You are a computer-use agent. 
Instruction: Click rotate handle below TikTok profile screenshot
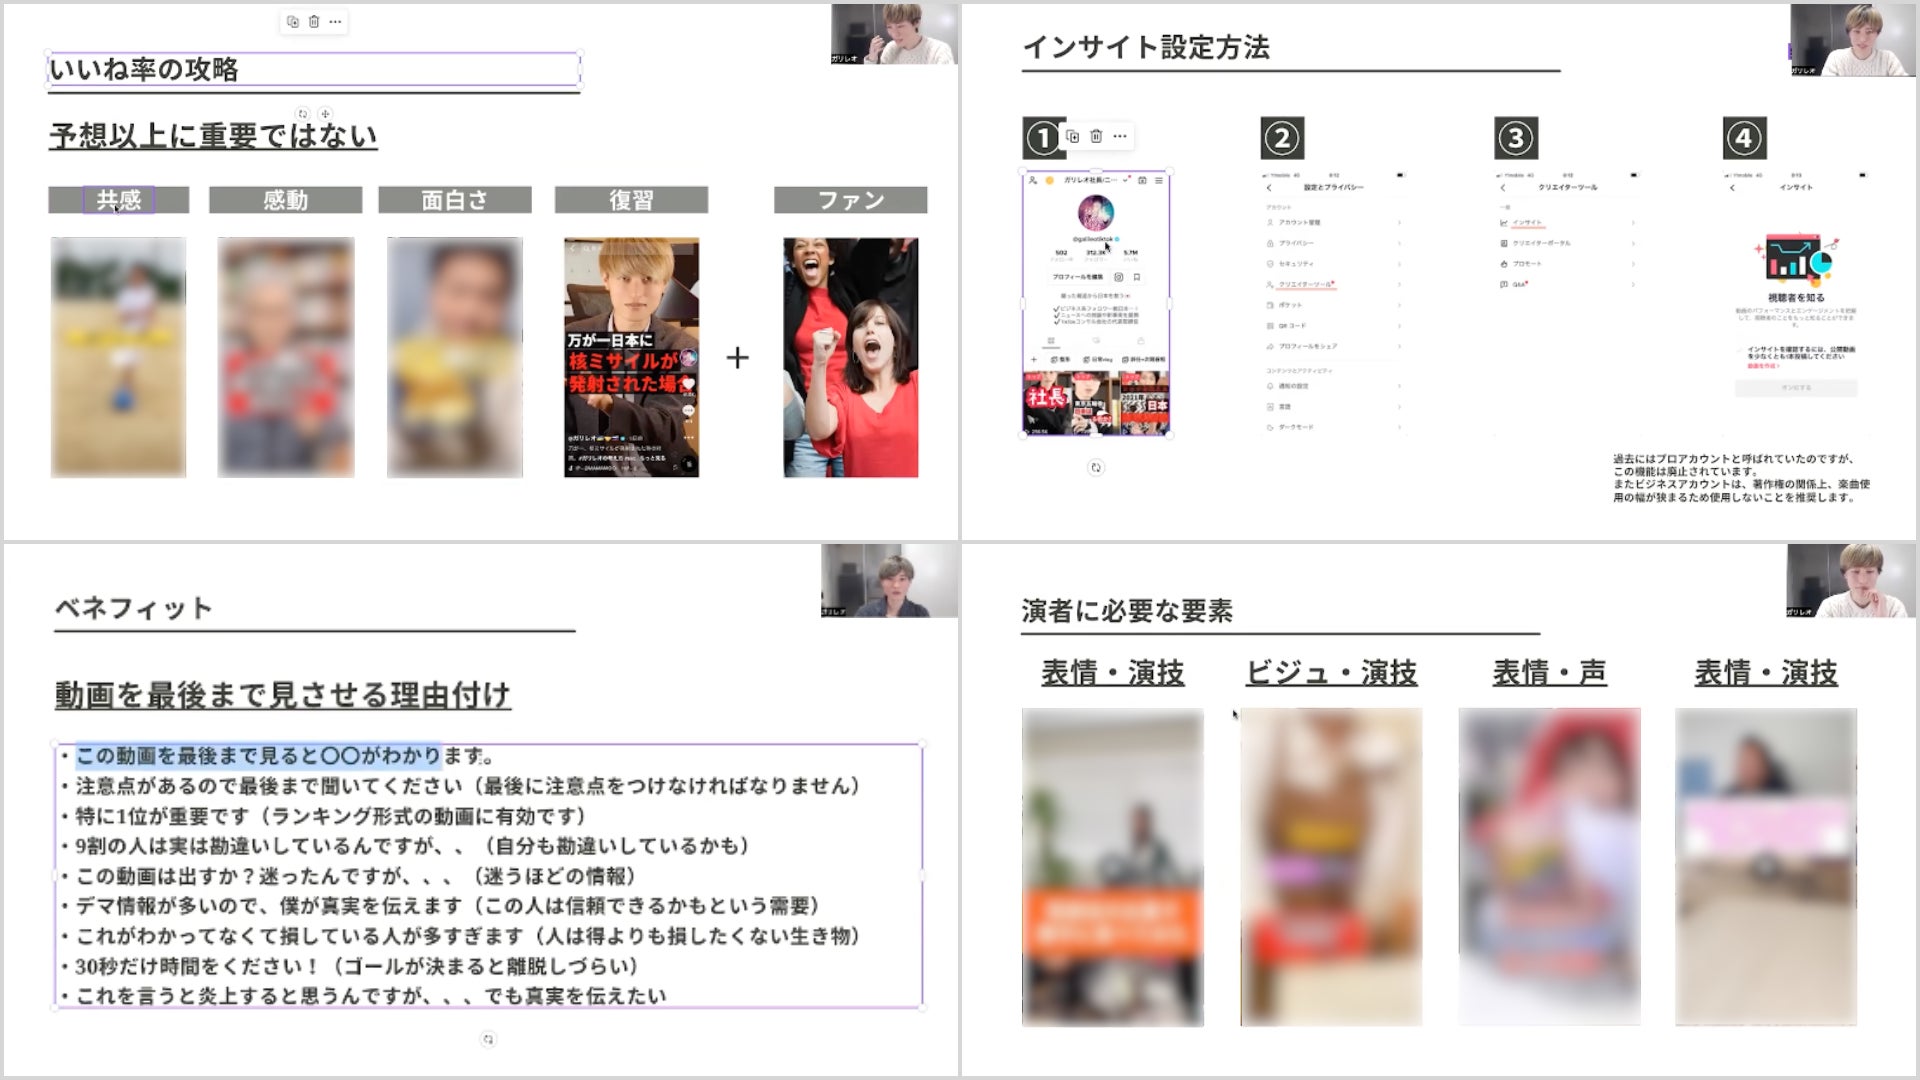point(1096,467)
